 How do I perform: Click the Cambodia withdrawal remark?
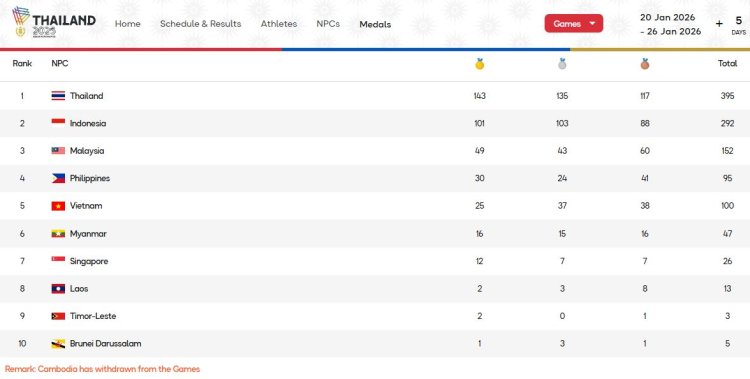[x=102, y=369]
